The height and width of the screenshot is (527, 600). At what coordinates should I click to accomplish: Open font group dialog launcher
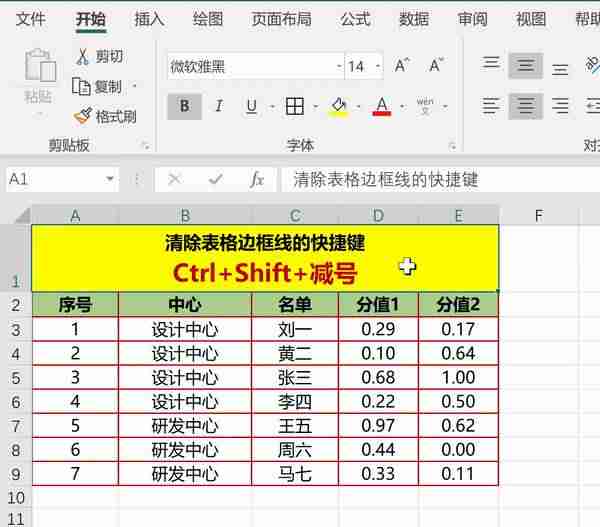coord(452,145)
